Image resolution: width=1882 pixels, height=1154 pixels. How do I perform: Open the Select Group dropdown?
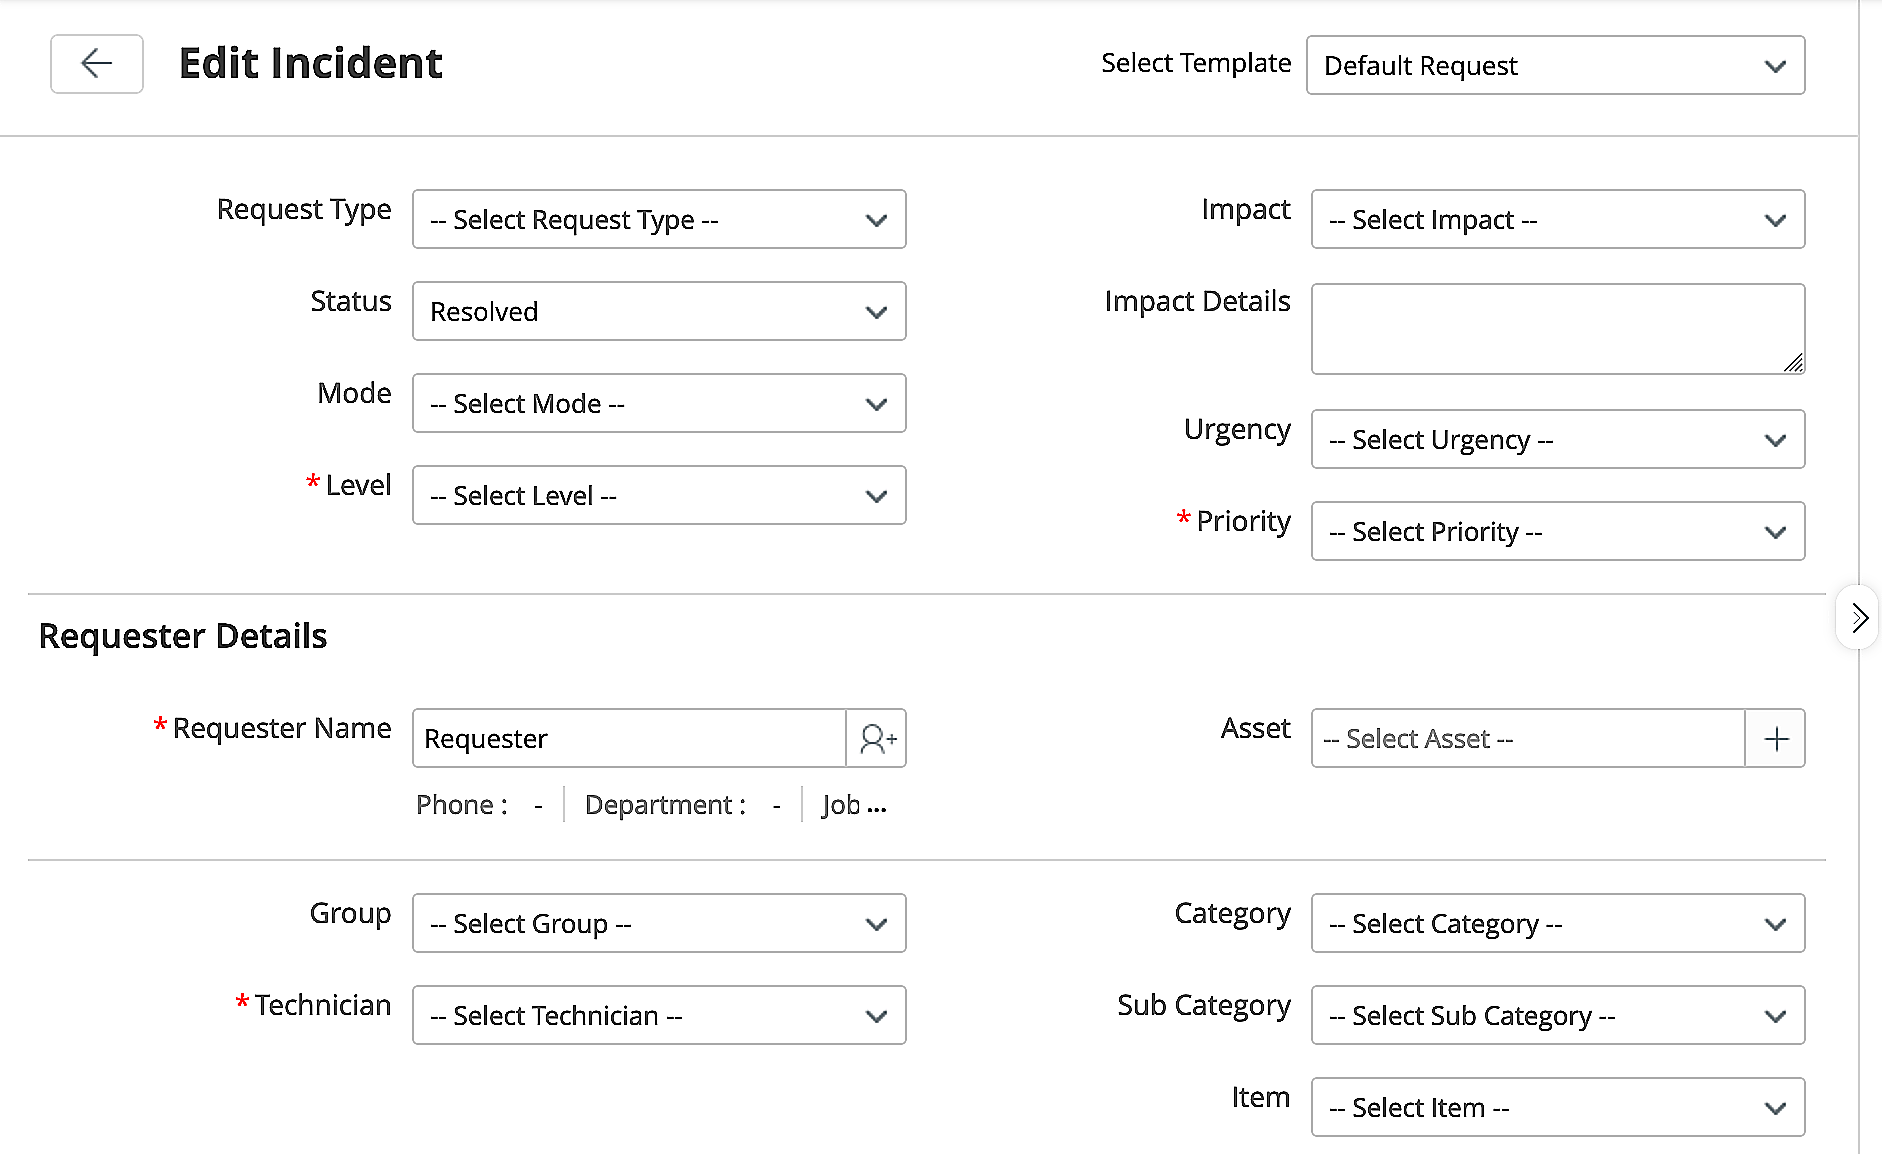point(658,923)
